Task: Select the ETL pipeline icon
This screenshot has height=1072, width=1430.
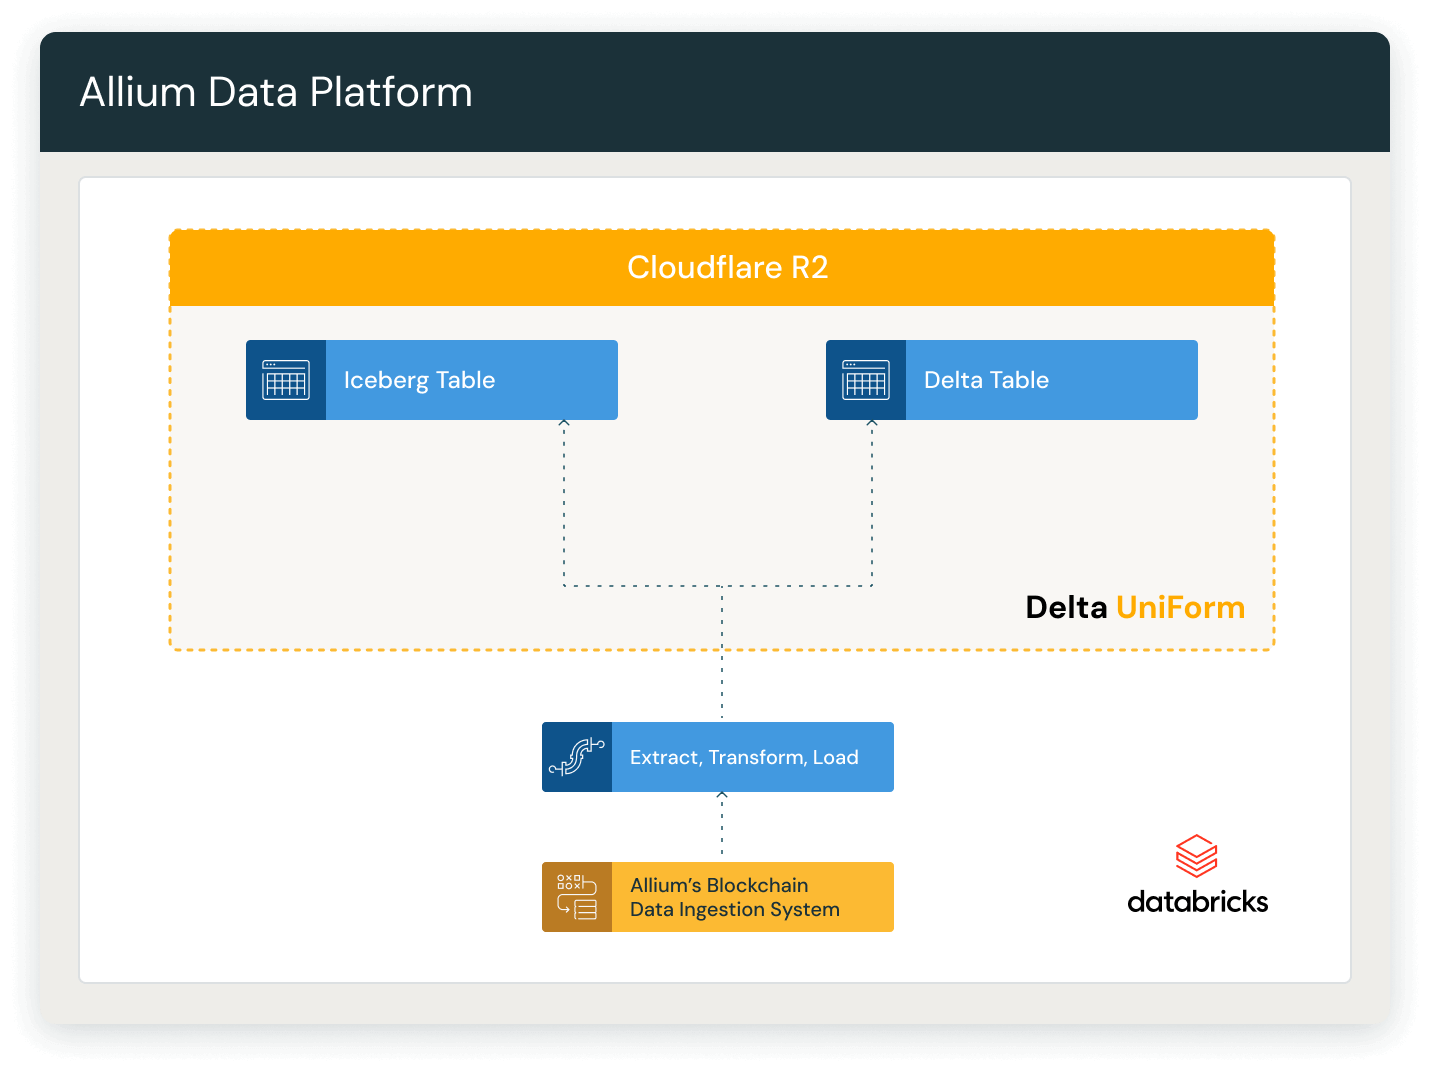Action: [578, 757]
